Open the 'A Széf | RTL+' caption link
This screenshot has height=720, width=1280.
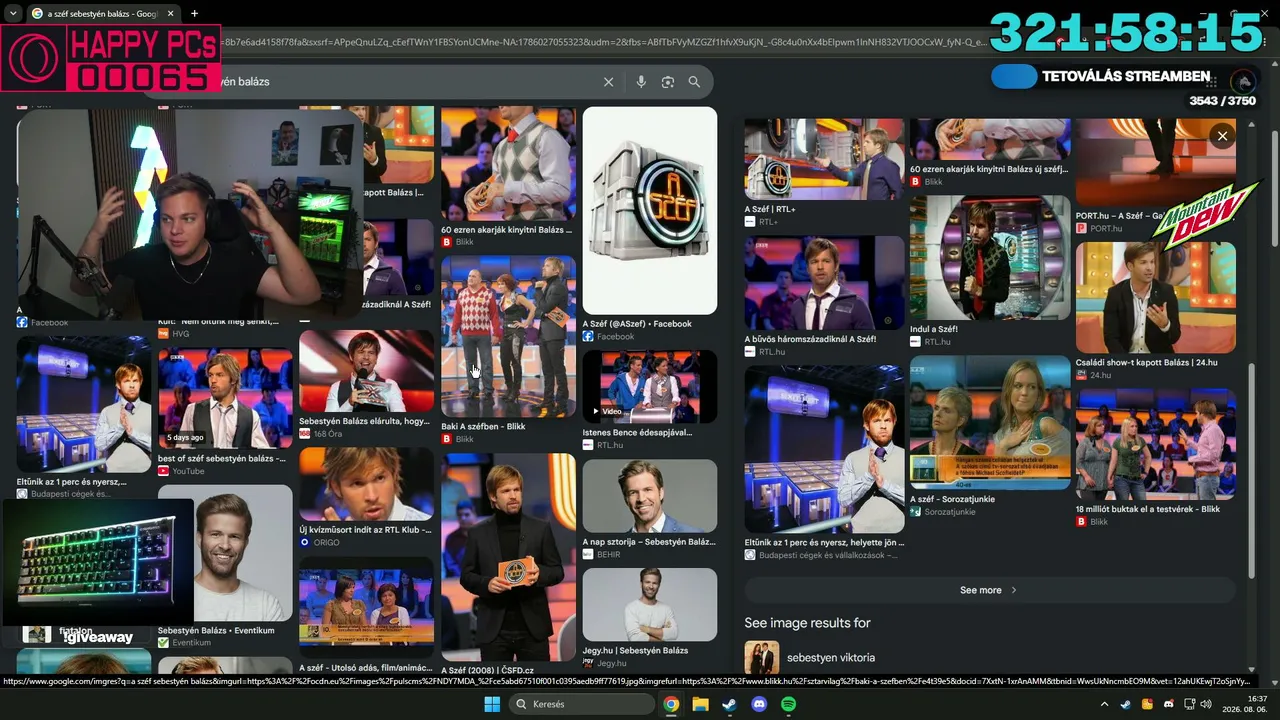(770, 209)
